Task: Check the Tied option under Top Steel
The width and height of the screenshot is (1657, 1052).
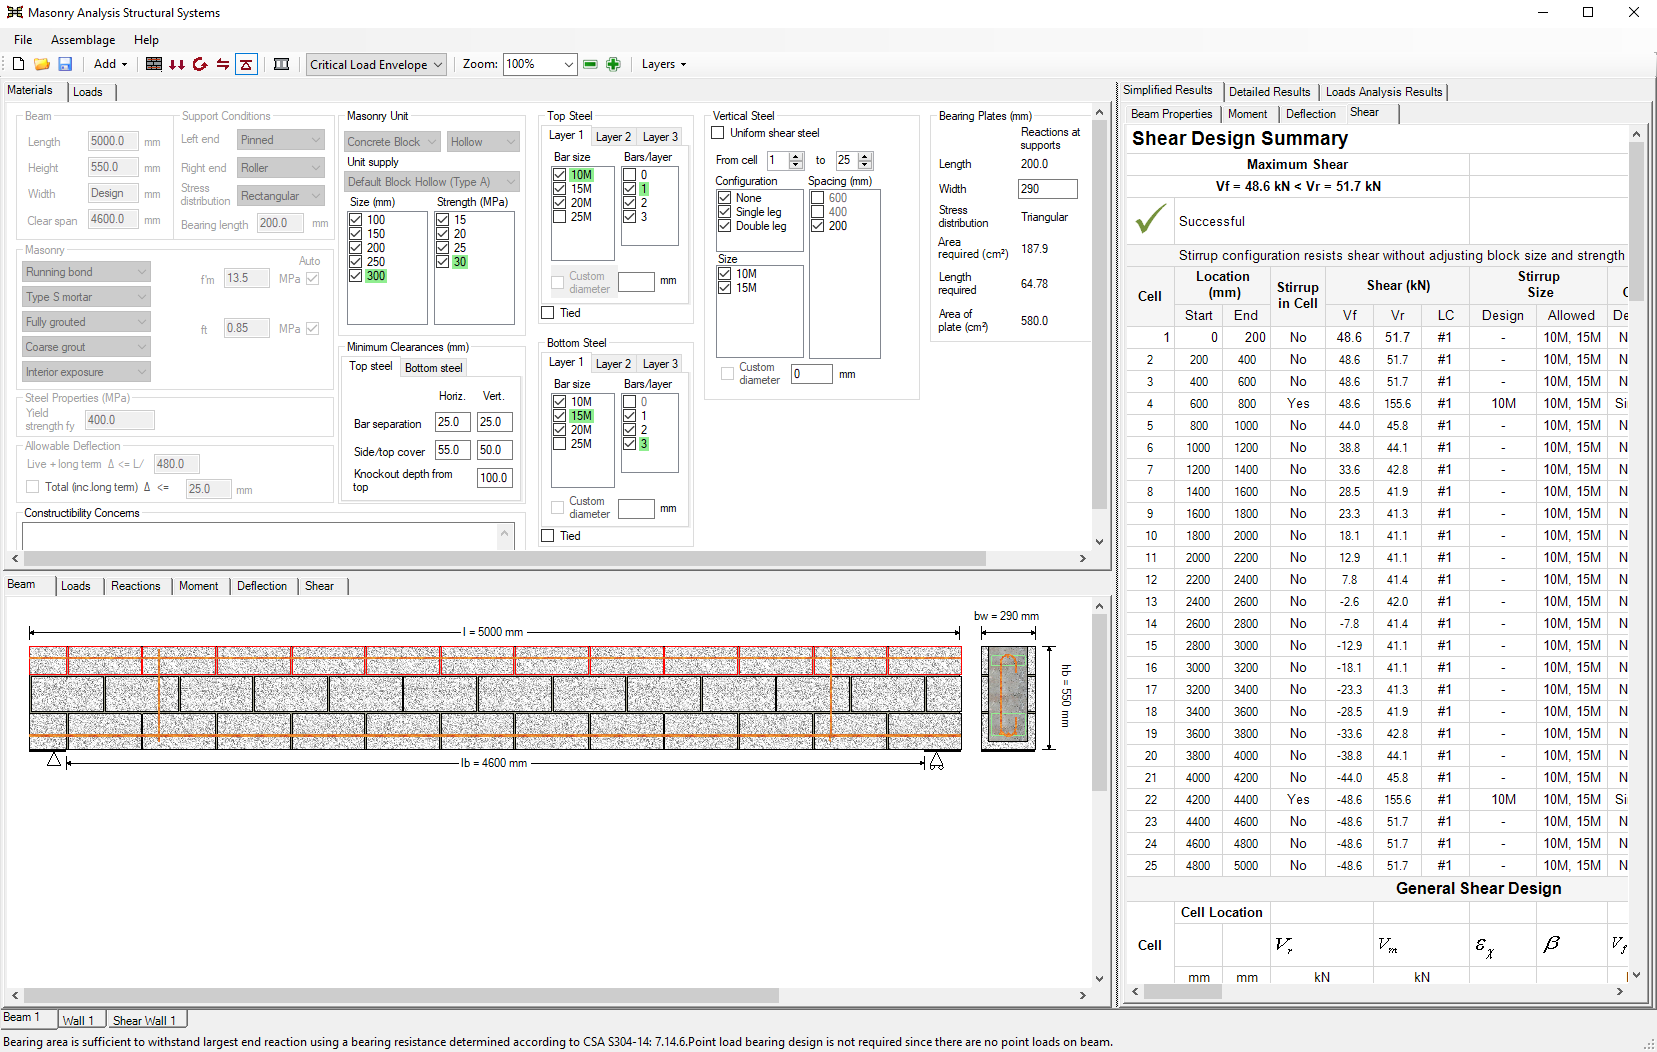Action: pyautogui.click(x=548, y=313)
